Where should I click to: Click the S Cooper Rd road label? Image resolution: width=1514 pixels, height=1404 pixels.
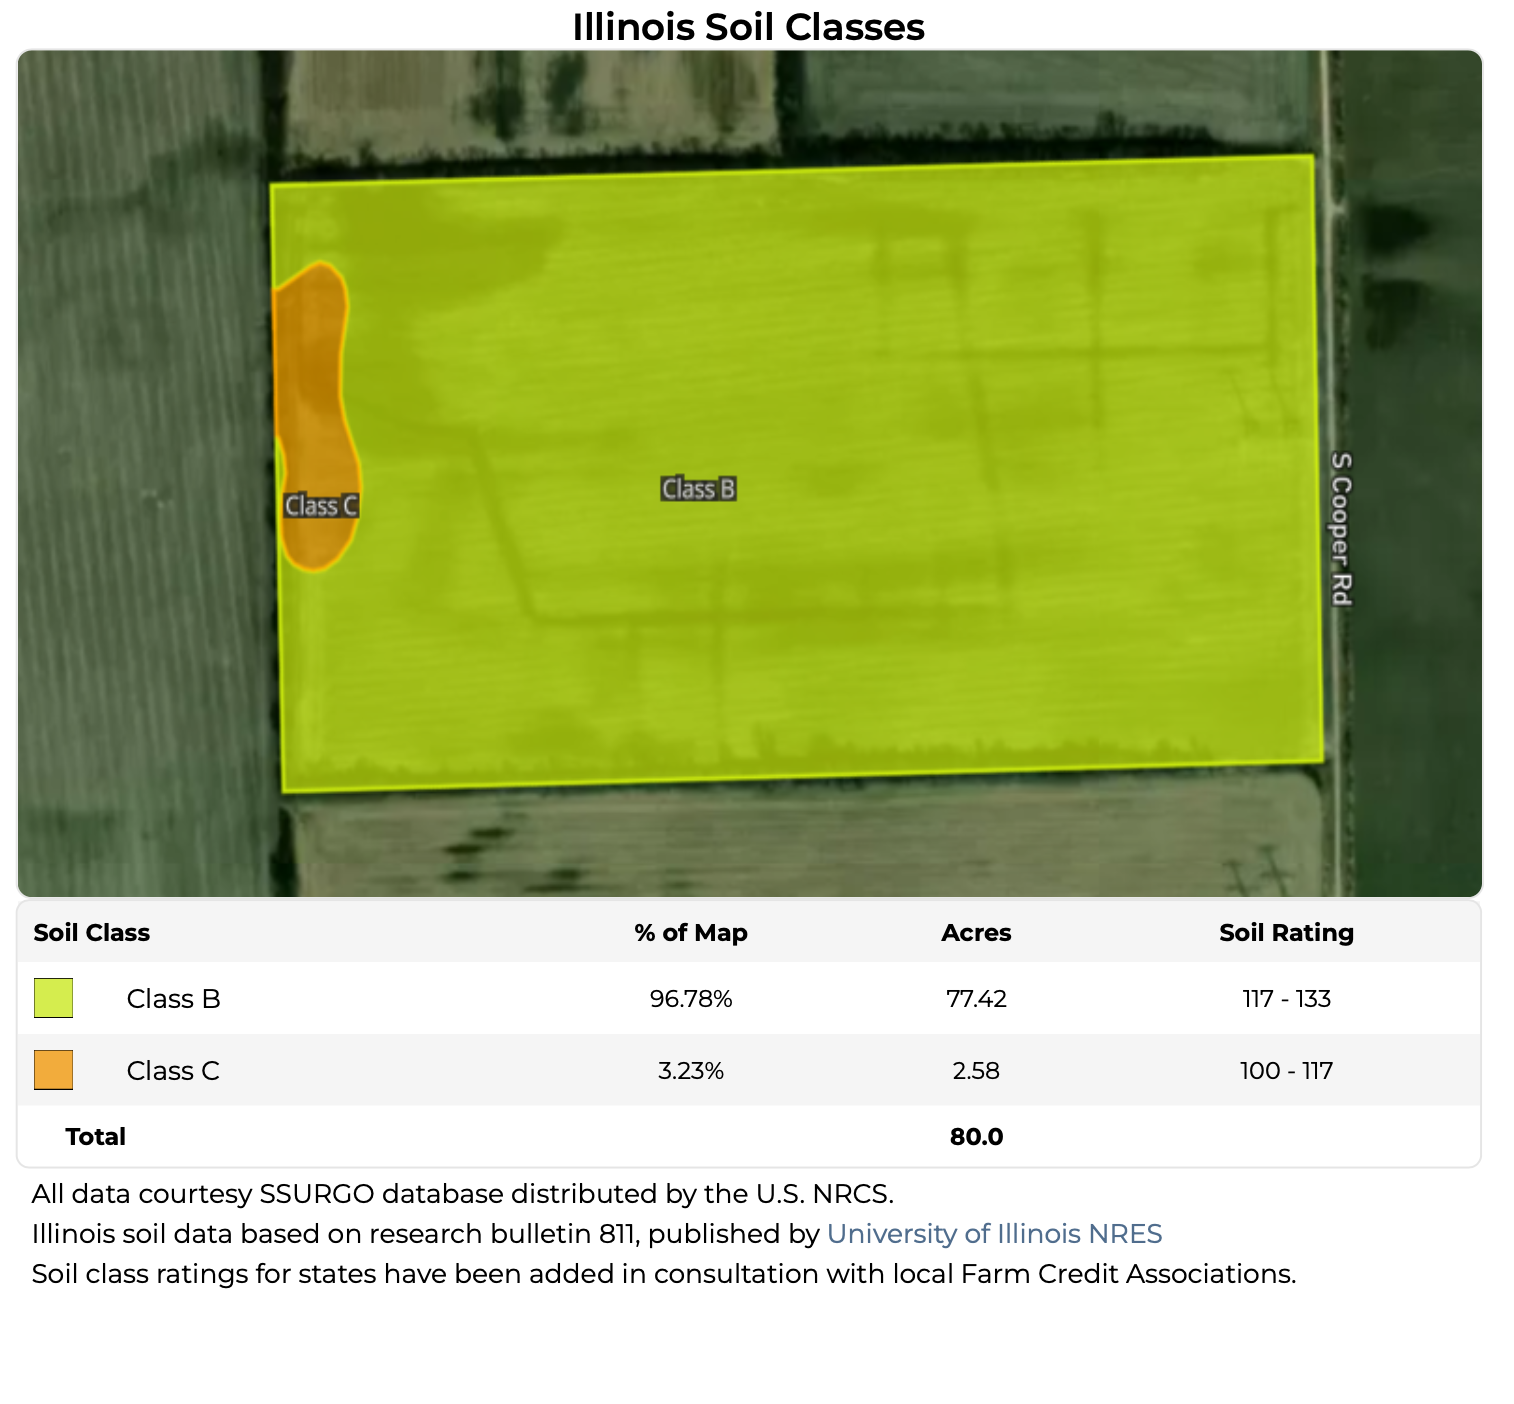(1341, 529)
